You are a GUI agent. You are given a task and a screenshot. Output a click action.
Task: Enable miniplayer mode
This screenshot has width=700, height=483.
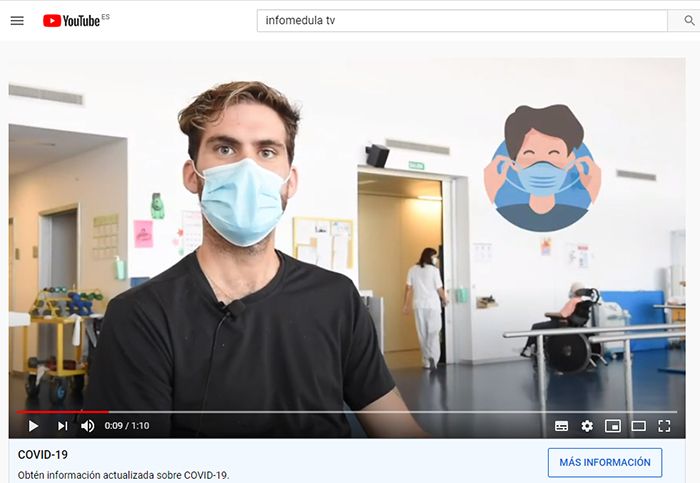click(612, 426)
